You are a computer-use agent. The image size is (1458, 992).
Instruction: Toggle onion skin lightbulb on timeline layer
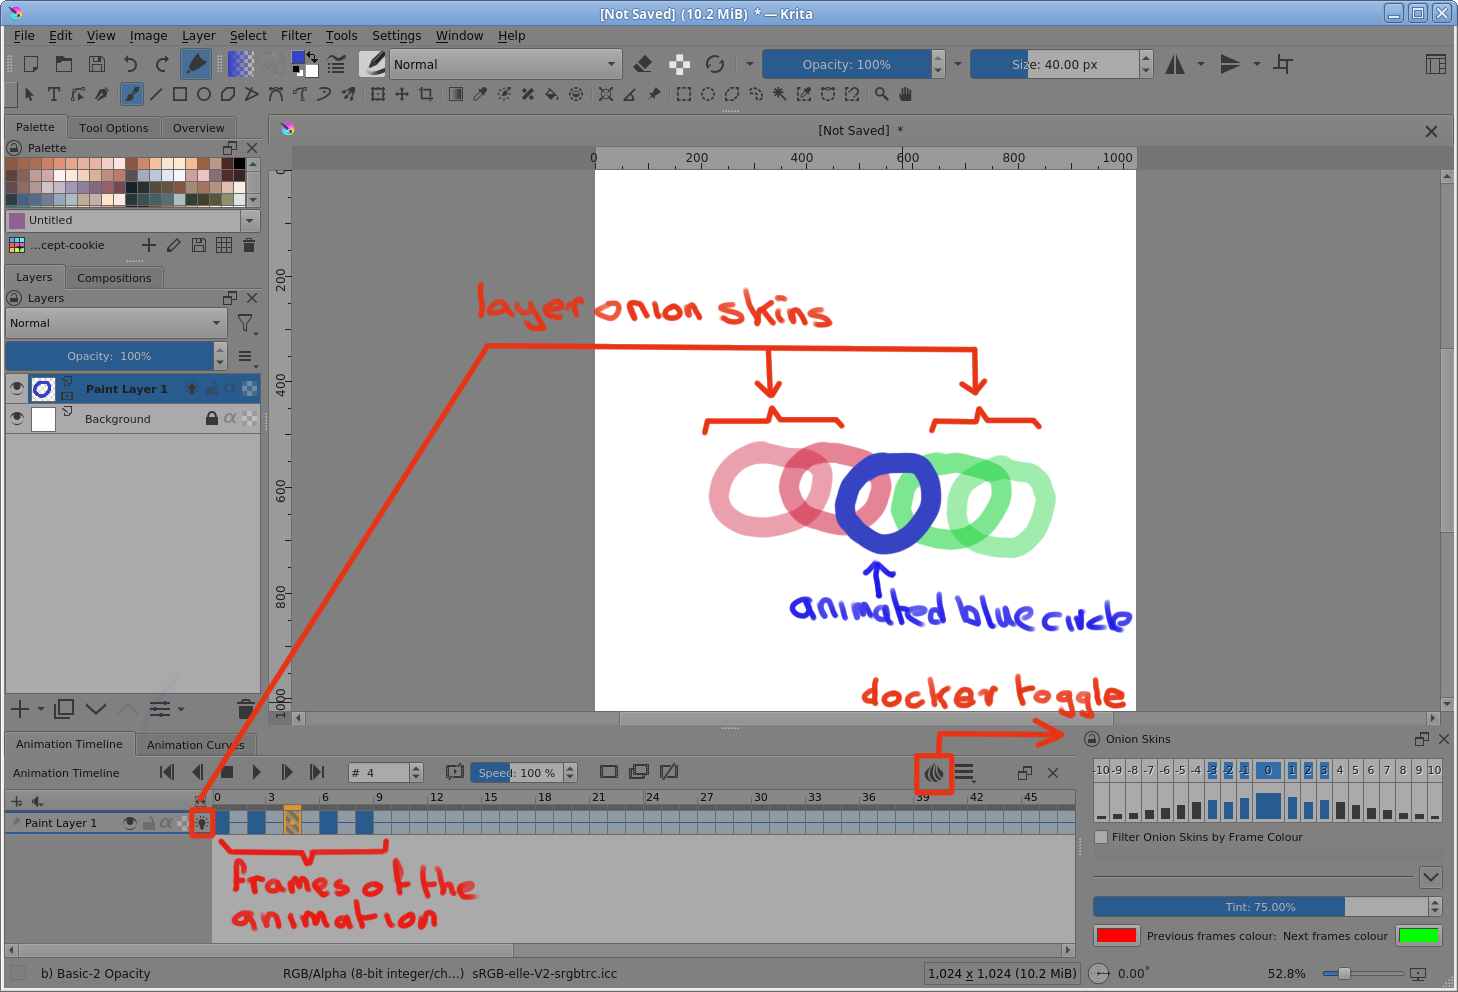202,823
